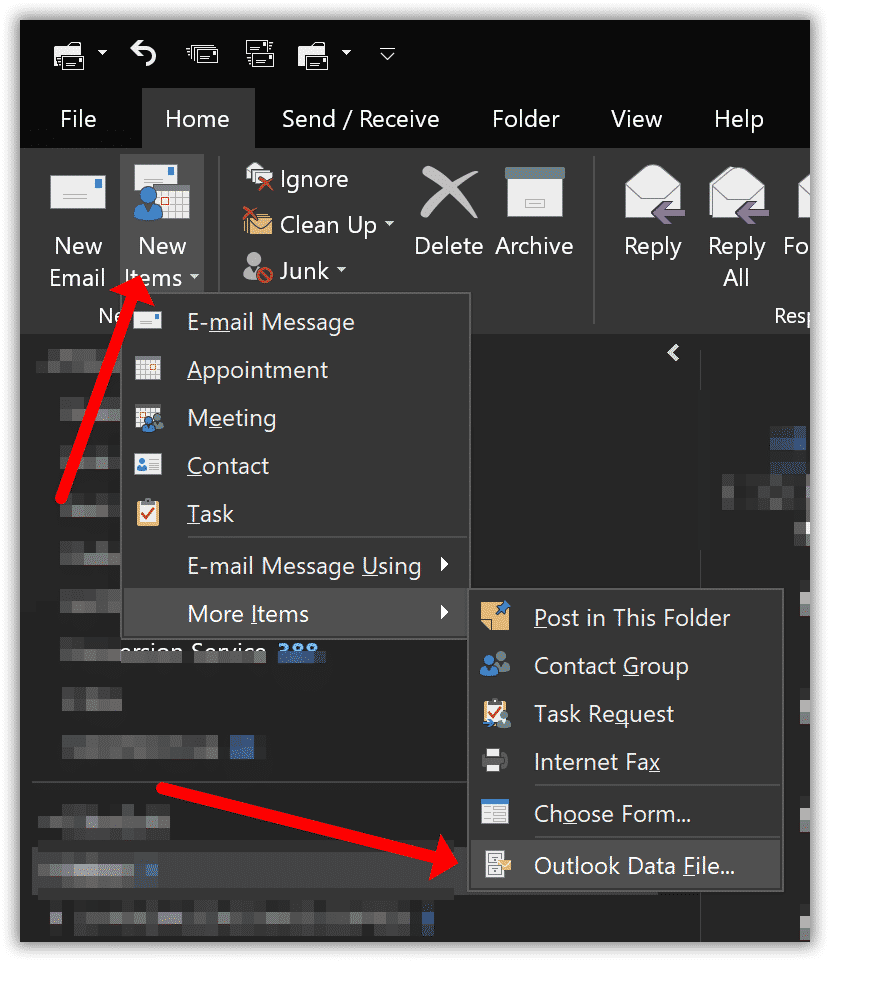The image size is (886, 987).
Task: Switch to the Send / Receive tab
Action: point(361,119)
